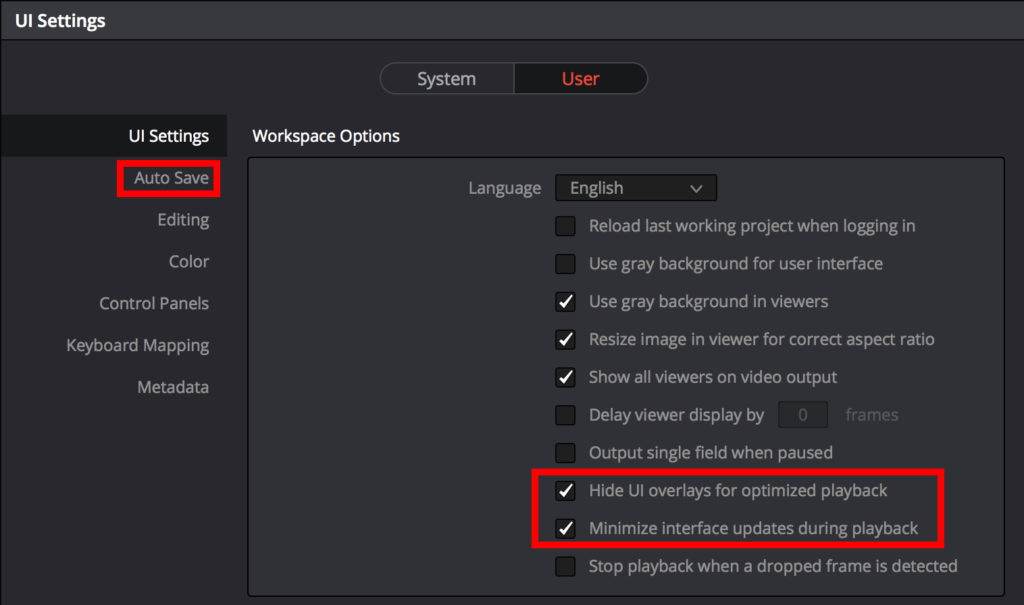Uncheck Show all viewers on video output
1024x605 pixels.
click(566, 378)
